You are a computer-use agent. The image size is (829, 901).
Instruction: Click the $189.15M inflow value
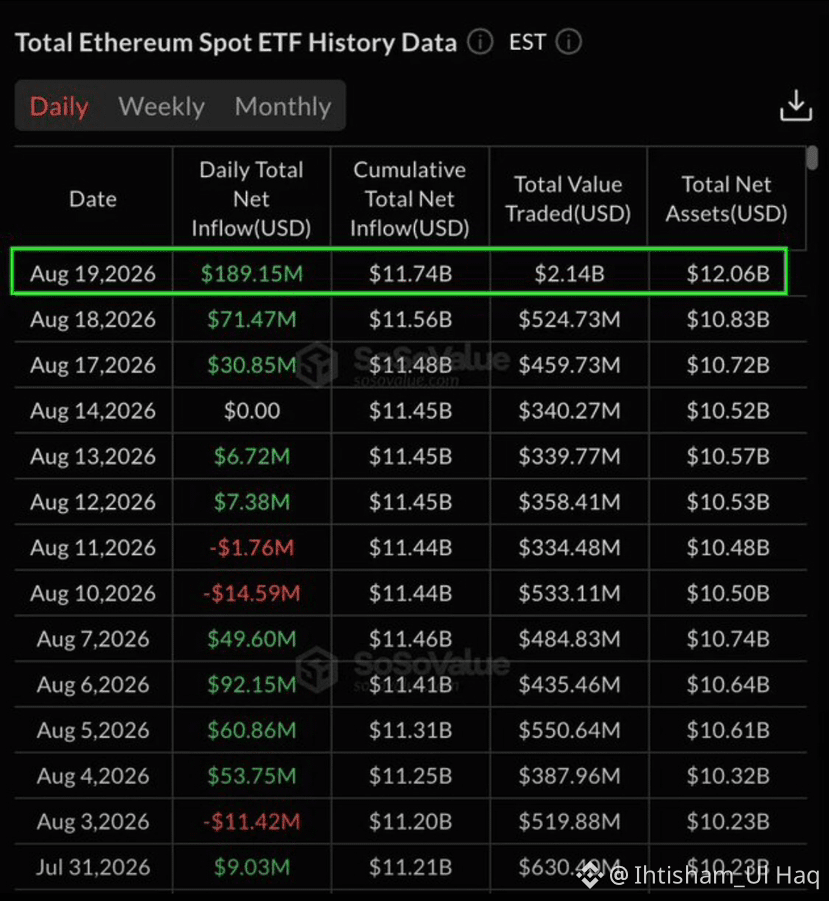click(x=252, y=274)
